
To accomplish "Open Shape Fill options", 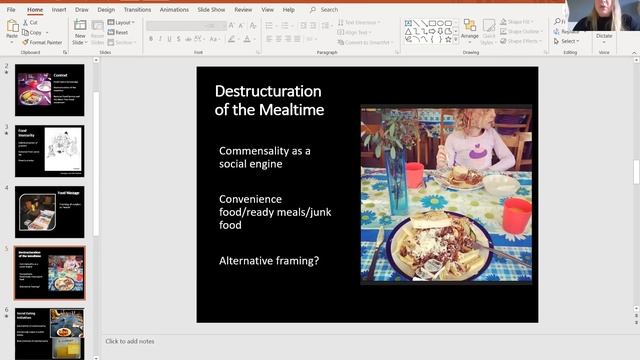I will click(517, 22).
